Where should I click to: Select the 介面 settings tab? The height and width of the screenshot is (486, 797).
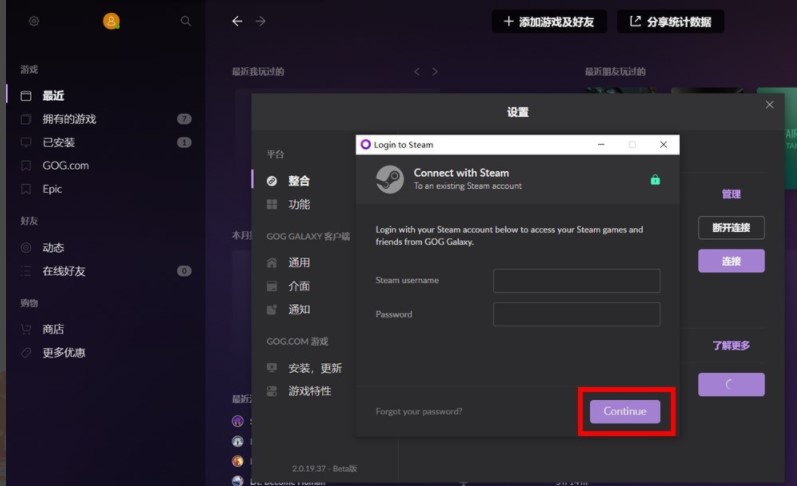point(299,286)
